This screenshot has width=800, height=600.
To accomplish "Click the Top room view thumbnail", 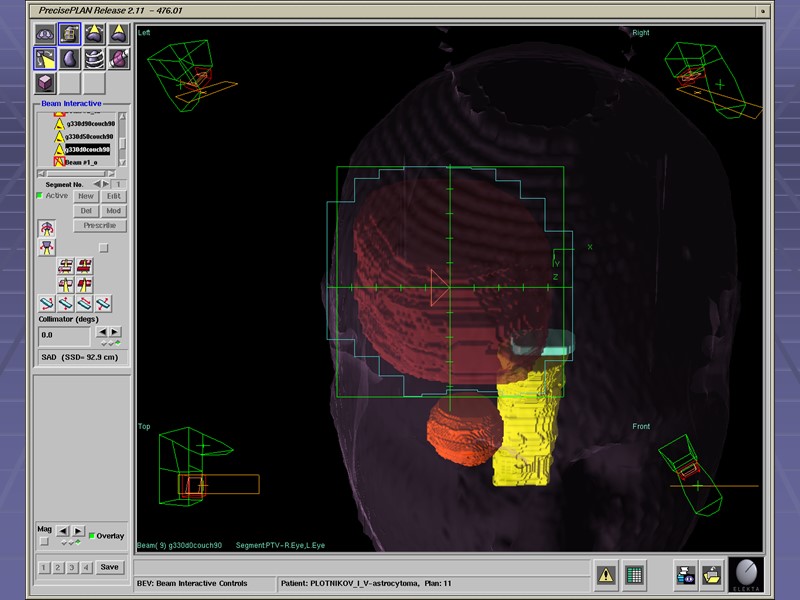I will tap(208, 467).
